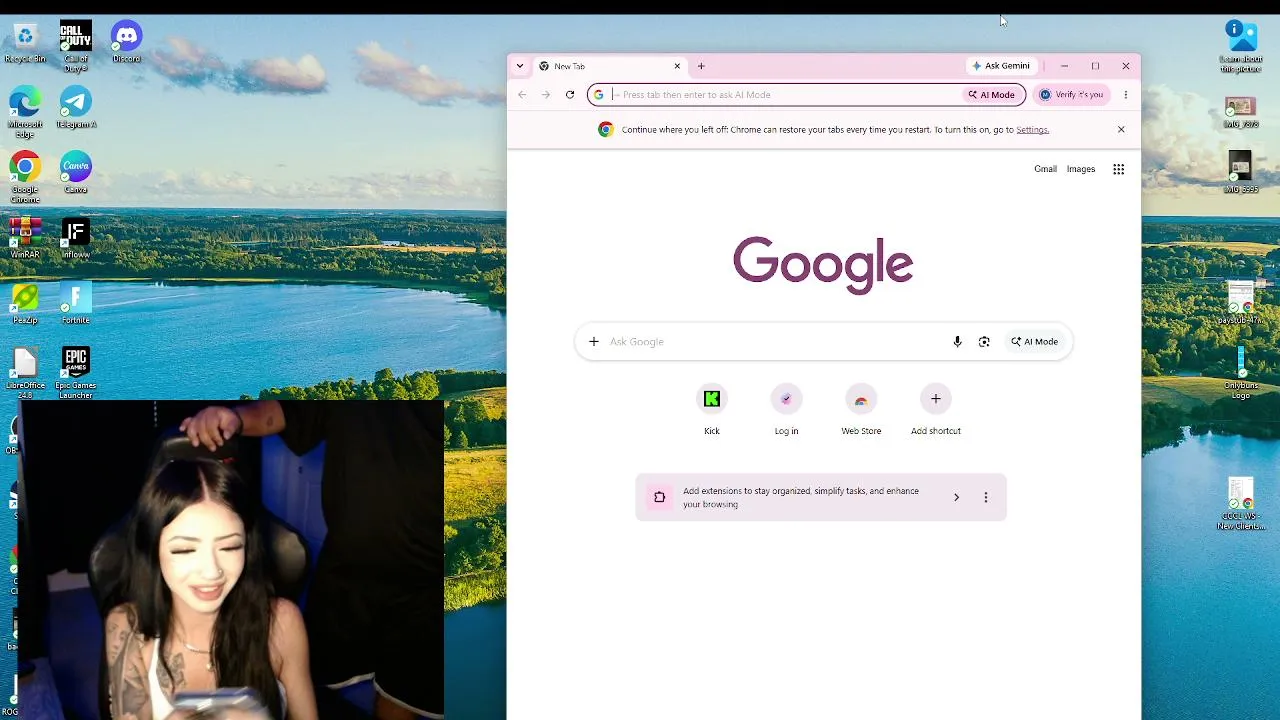1280x720 pixels.
Task: Click AI Mode in Google search box
Action: [1034, 342]
